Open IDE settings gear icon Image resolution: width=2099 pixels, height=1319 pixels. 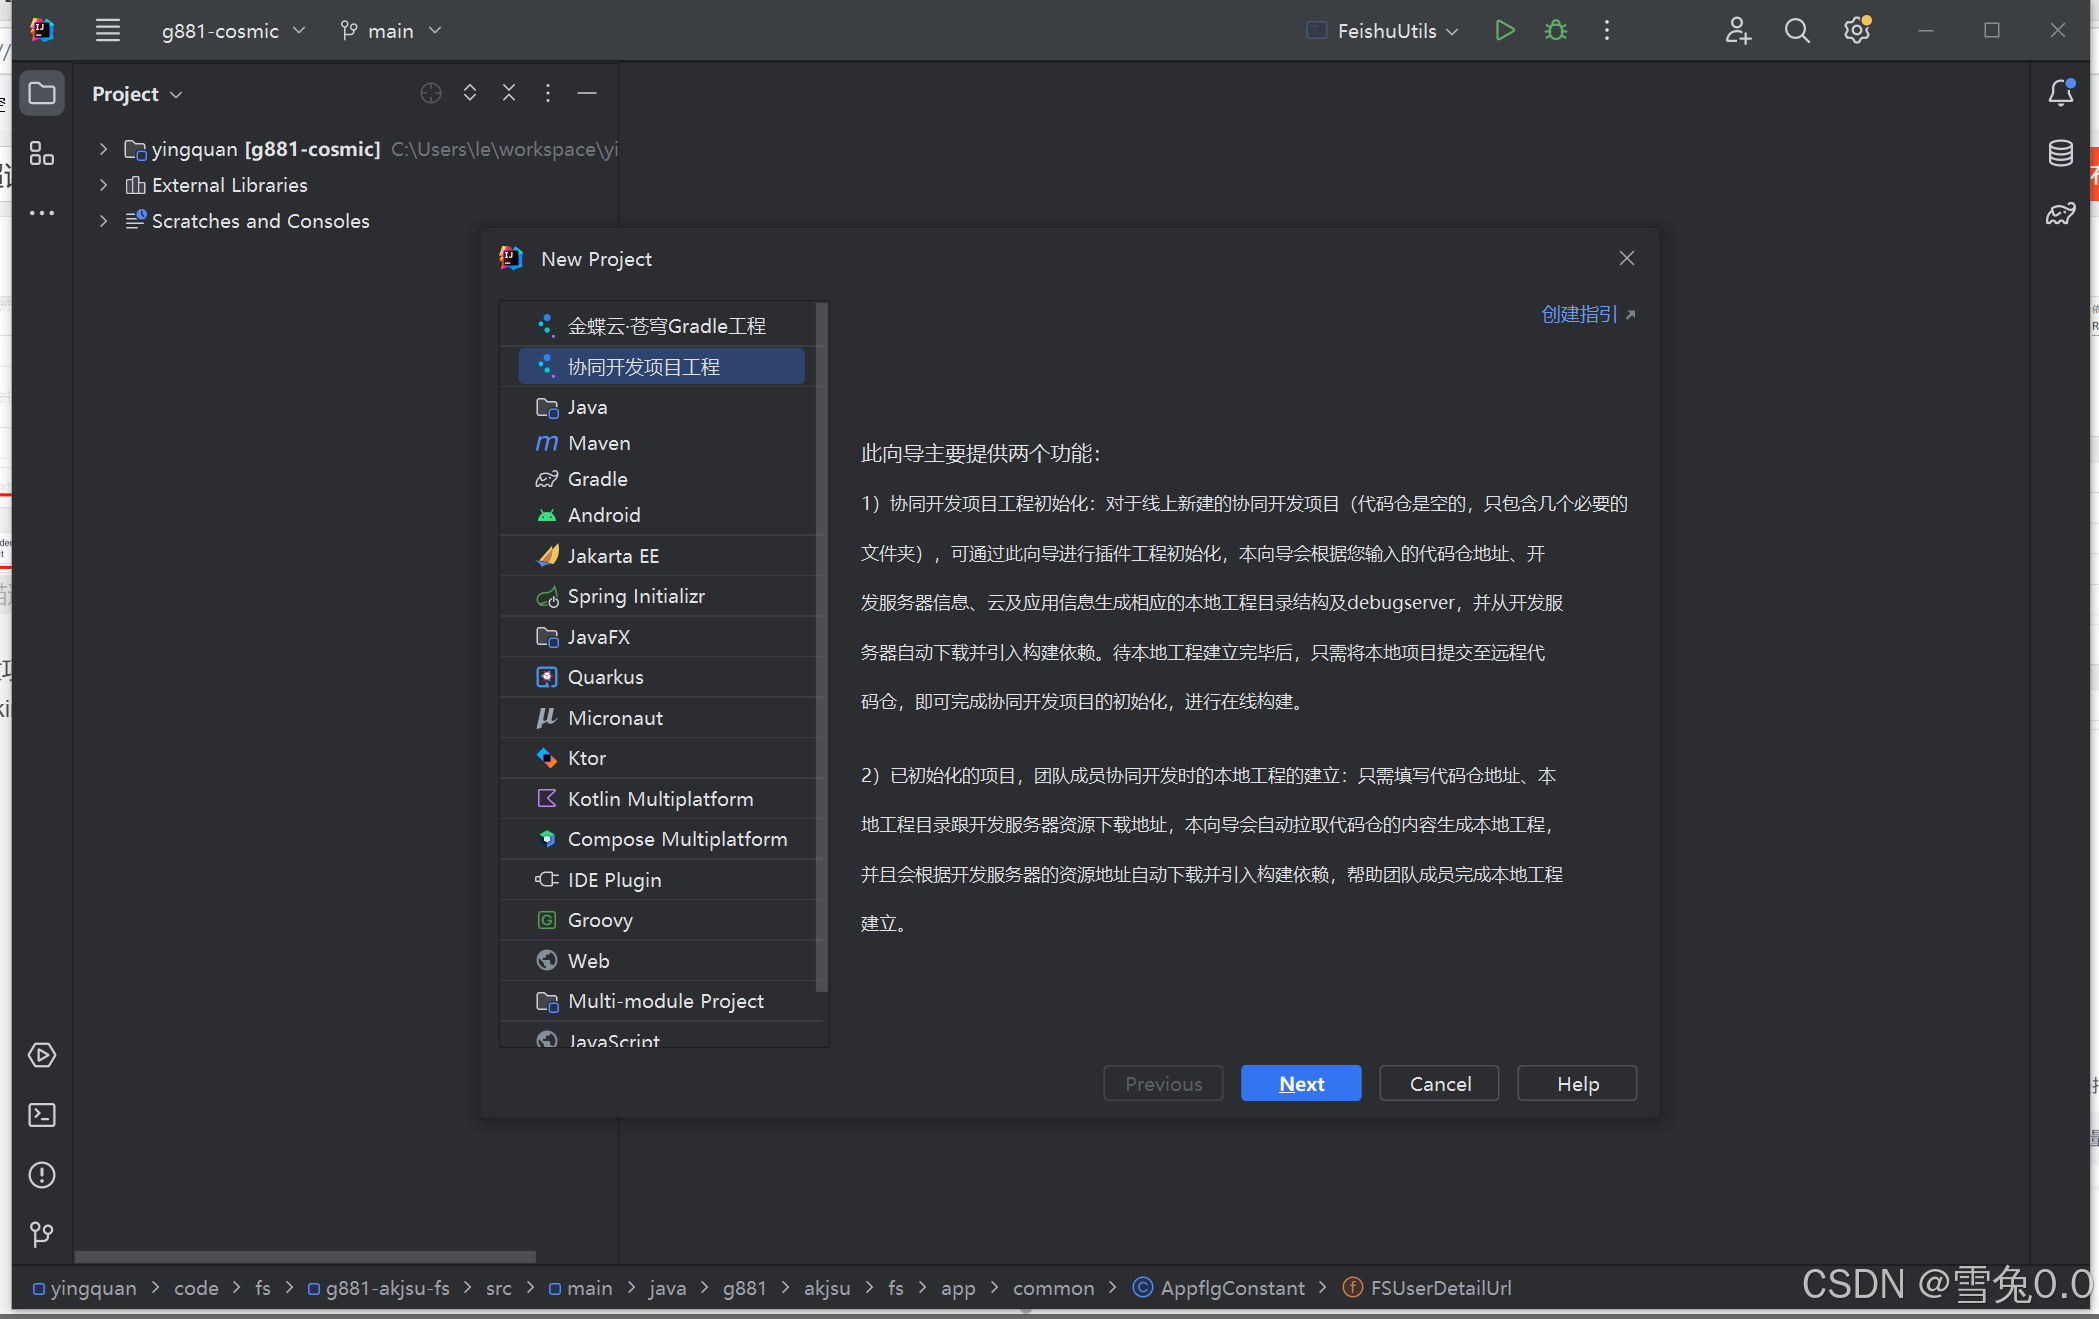click(x=1857, y=31)
